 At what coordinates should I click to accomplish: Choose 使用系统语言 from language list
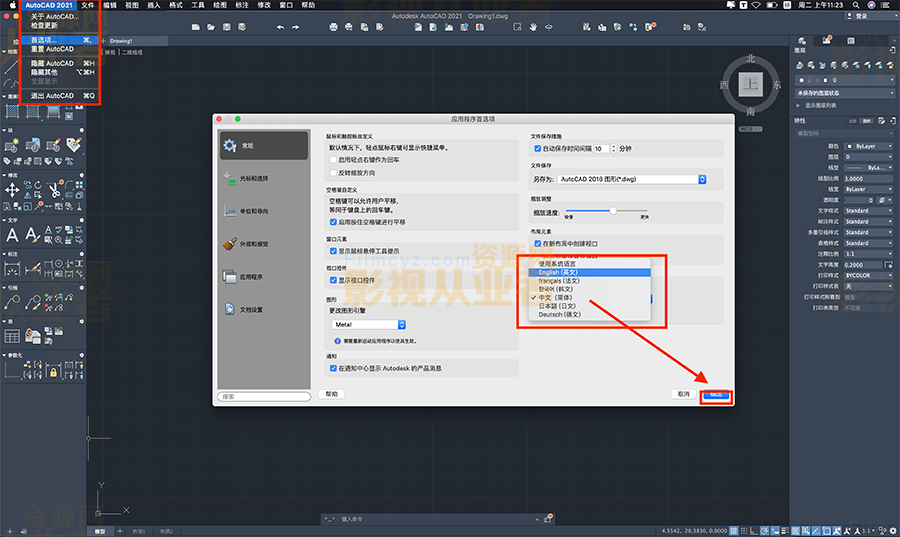coord(589,264)
